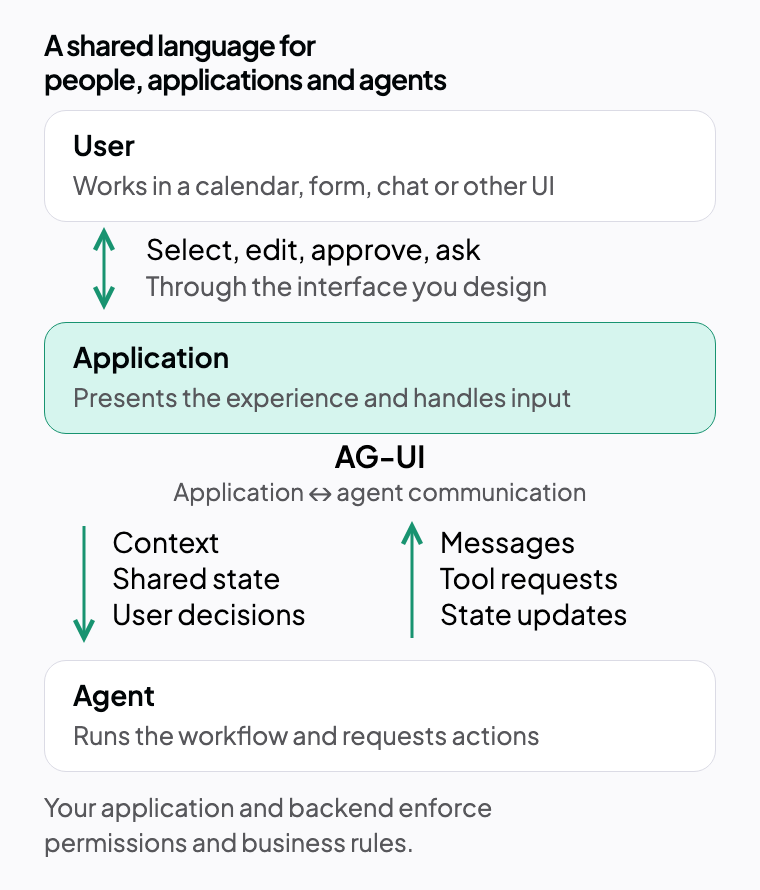Image resolution: width=760 pixels, height=890 pixels.
Task: Click the permissions and business rules footnote
Action: tap(268, 826)
